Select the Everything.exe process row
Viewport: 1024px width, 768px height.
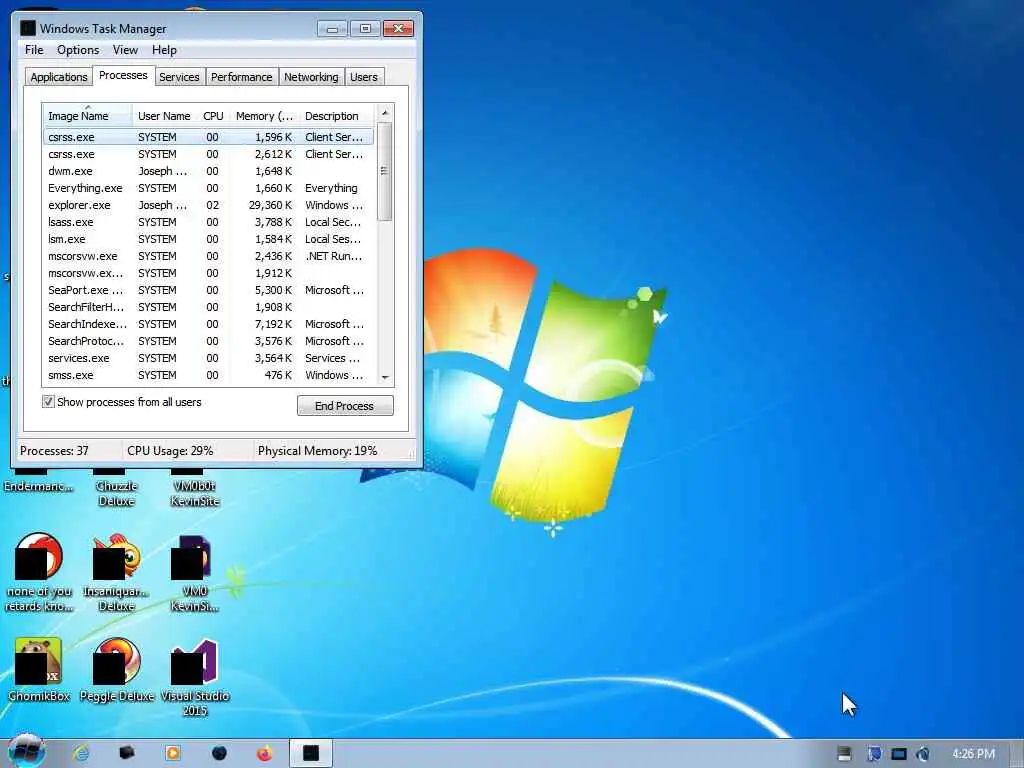(x=208, y=188)
